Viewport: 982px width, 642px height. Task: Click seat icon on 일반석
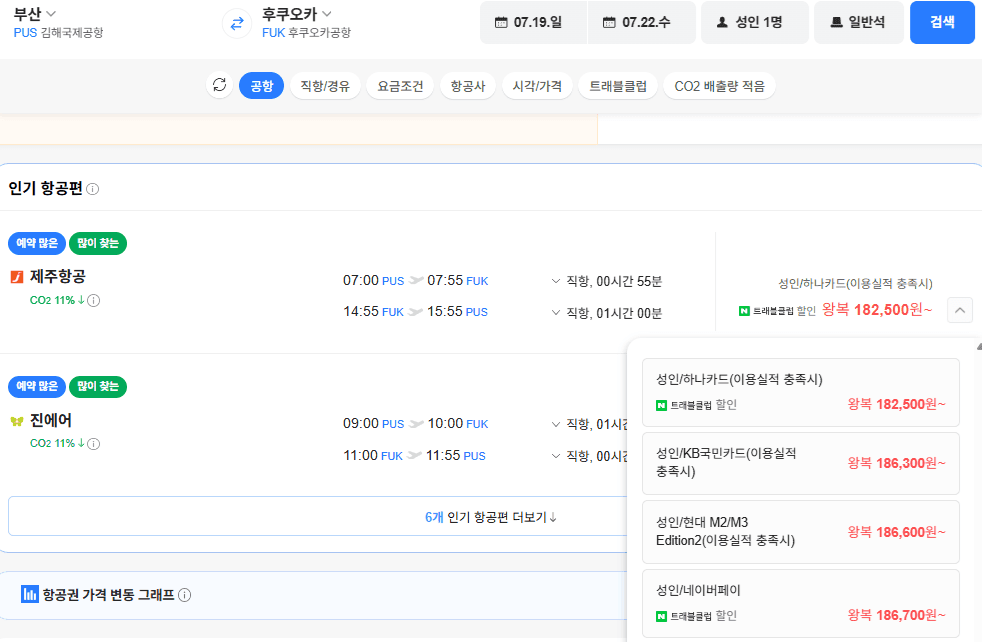[836, 23]
